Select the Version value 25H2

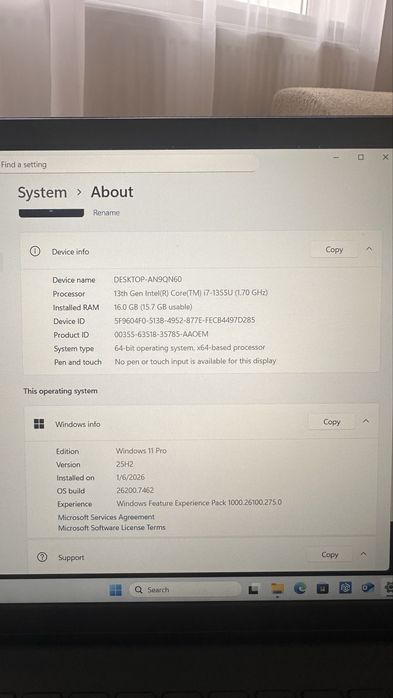tap(125, 464)
